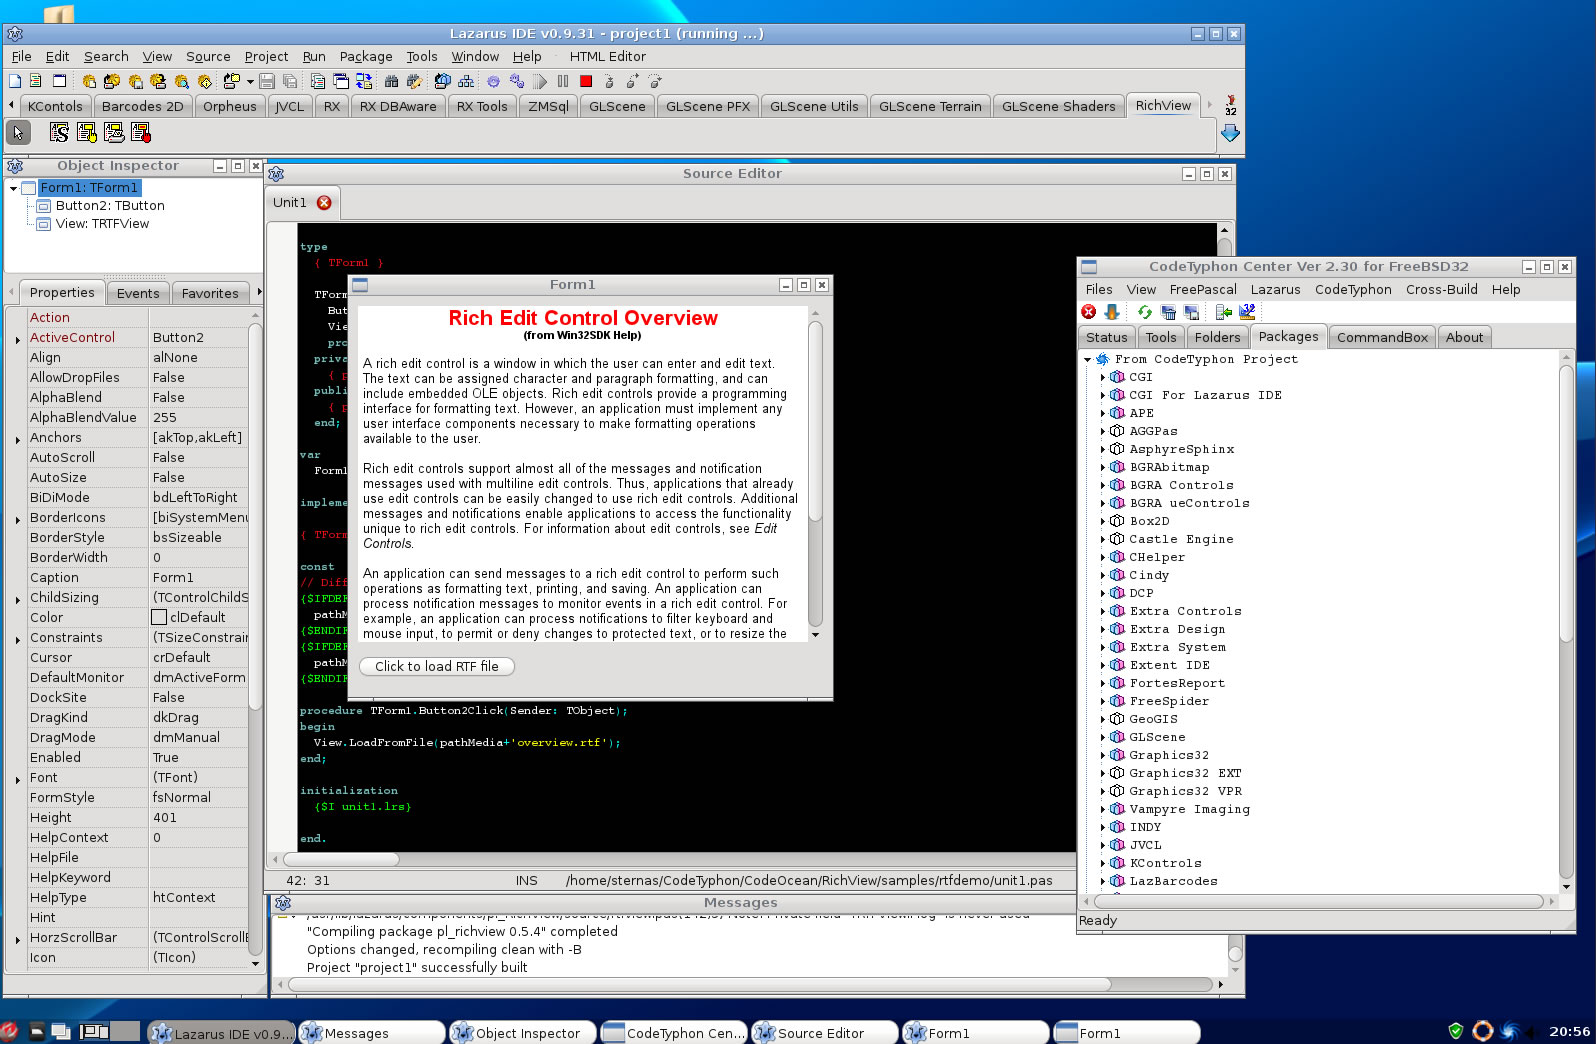Expand the Font property

pyautogui.click(x=18, y=780)
